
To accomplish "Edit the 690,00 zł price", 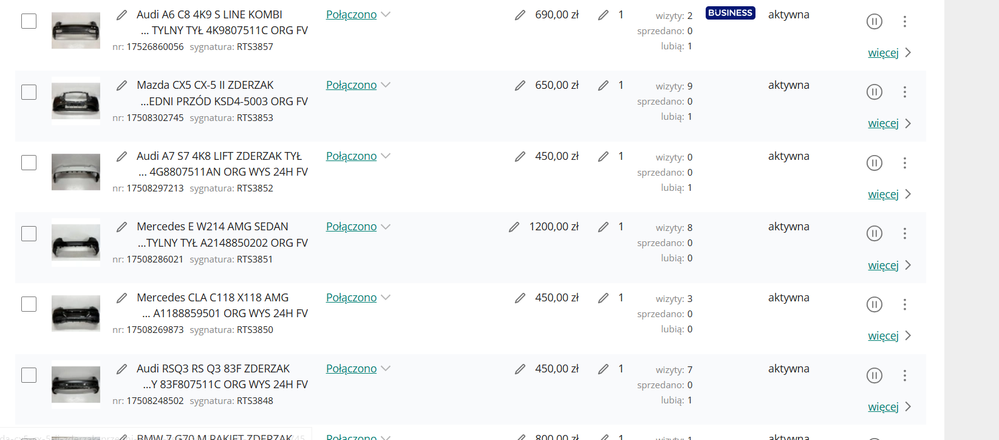I will tap(520, 15).
